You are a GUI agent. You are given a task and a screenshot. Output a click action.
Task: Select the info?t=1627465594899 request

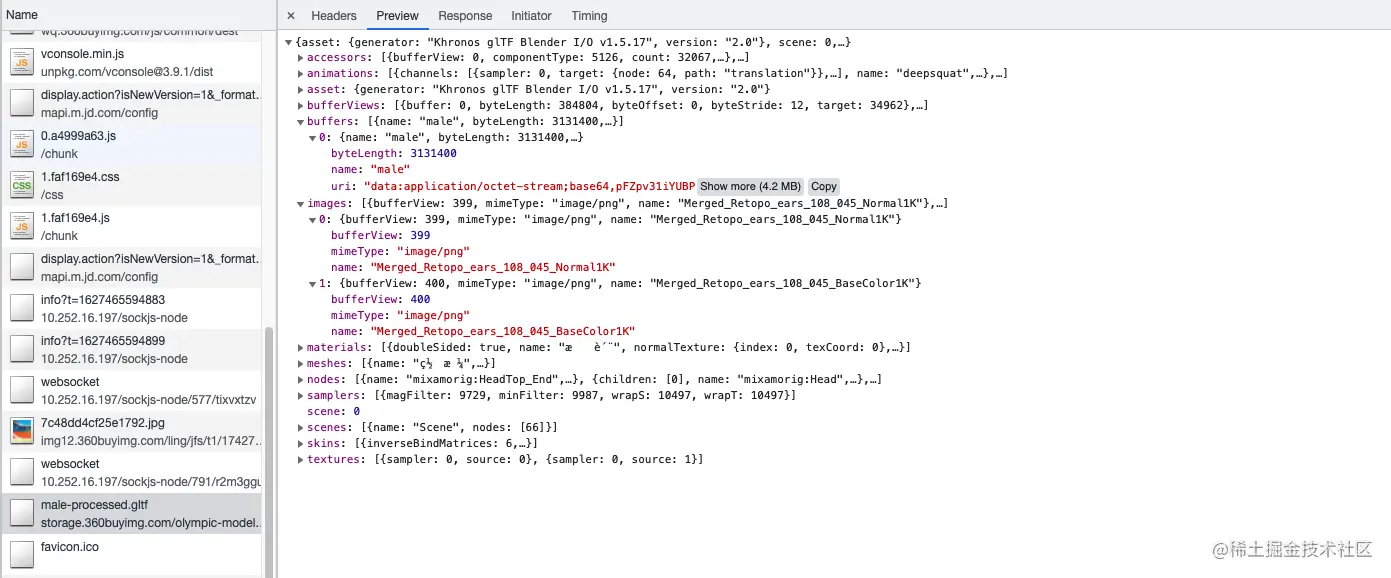coord(131,349)
